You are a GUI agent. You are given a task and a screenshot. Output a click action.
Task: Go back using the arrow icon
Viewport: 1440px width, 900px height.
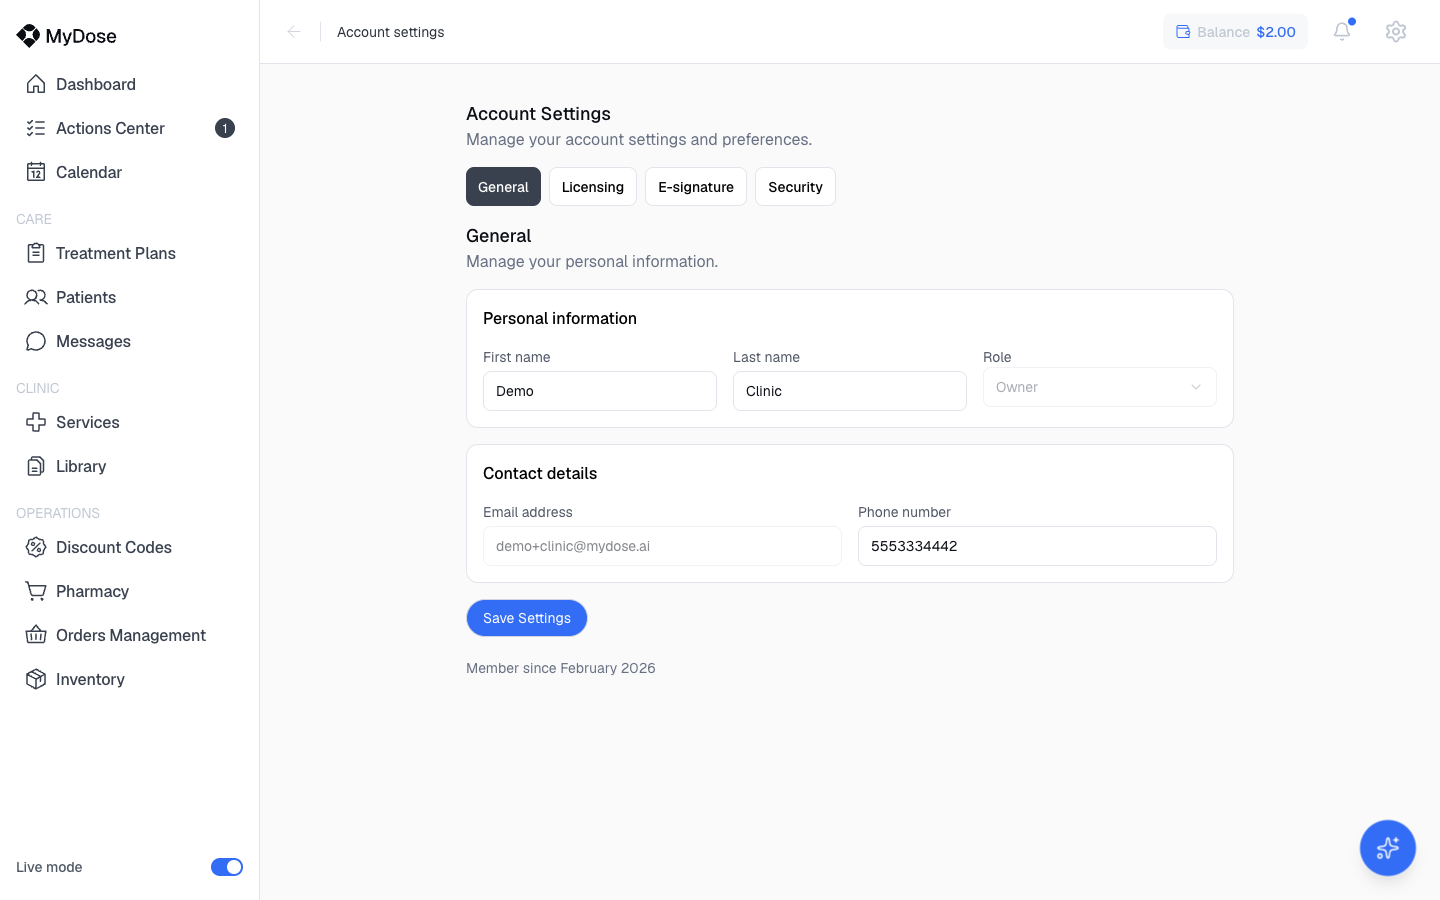tap(294, 32)
